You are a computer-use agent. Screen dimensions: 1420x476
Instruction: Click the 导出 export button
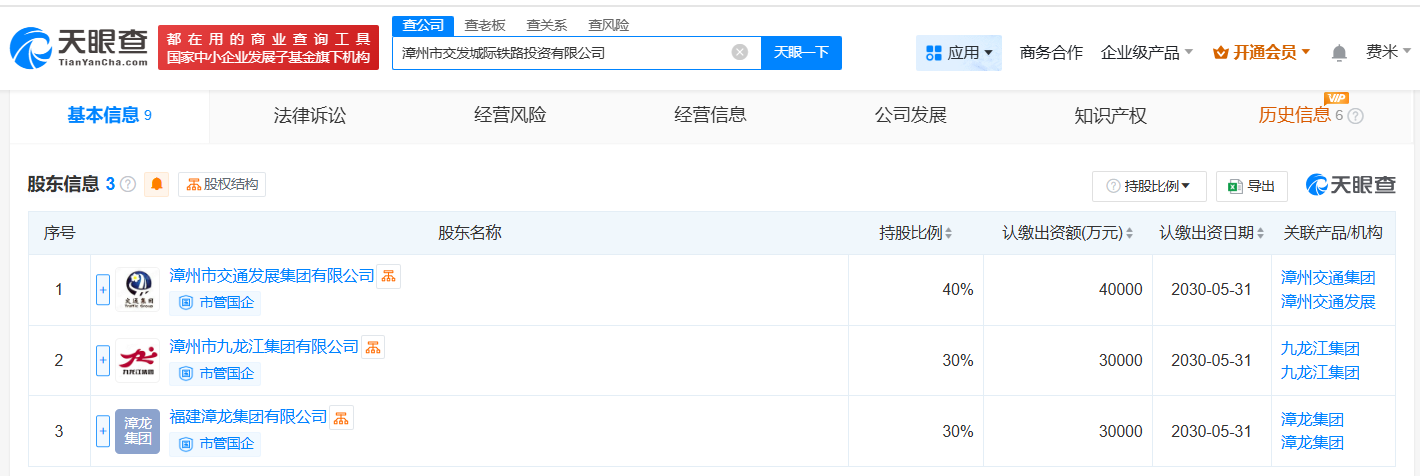pos(1252,185)
